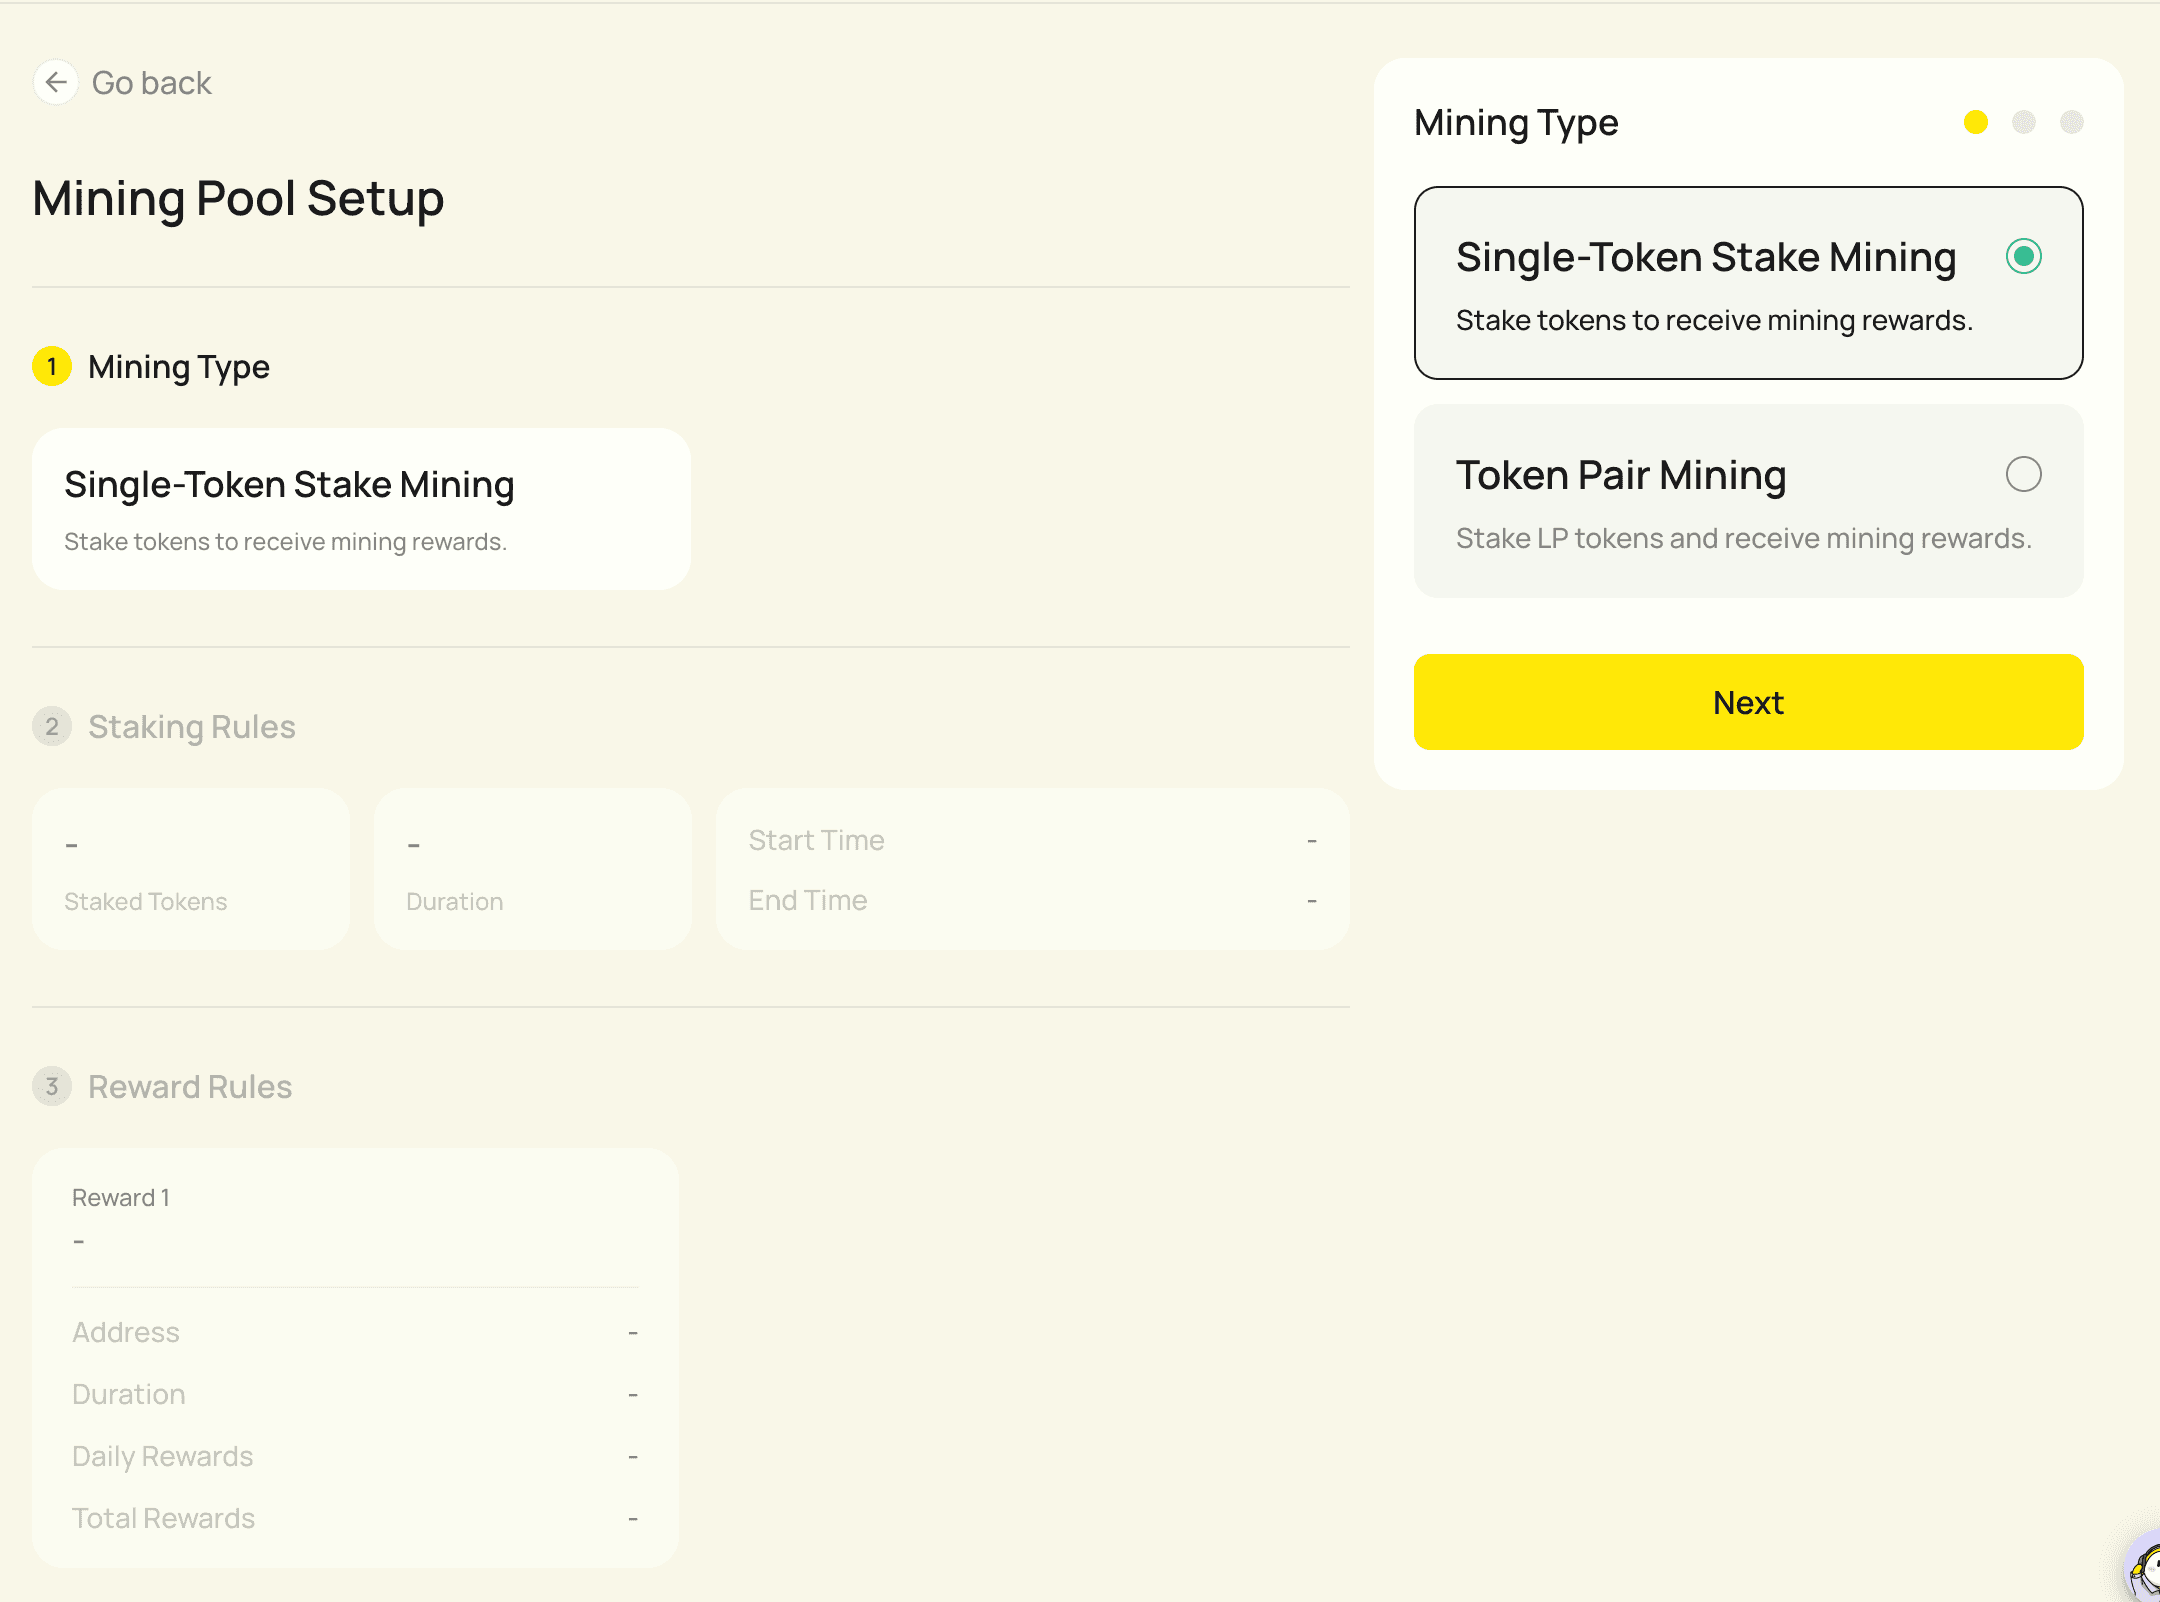Click the yellow step 1 badge

point(52,366)
